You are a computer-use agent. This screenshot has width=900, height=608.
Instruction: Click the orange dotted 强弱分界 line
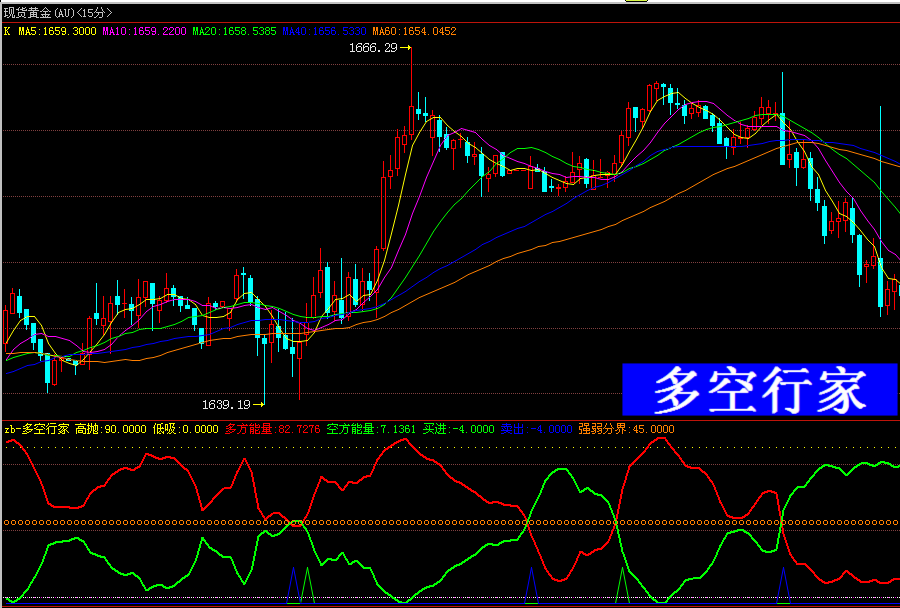click(x=450, y=522)
